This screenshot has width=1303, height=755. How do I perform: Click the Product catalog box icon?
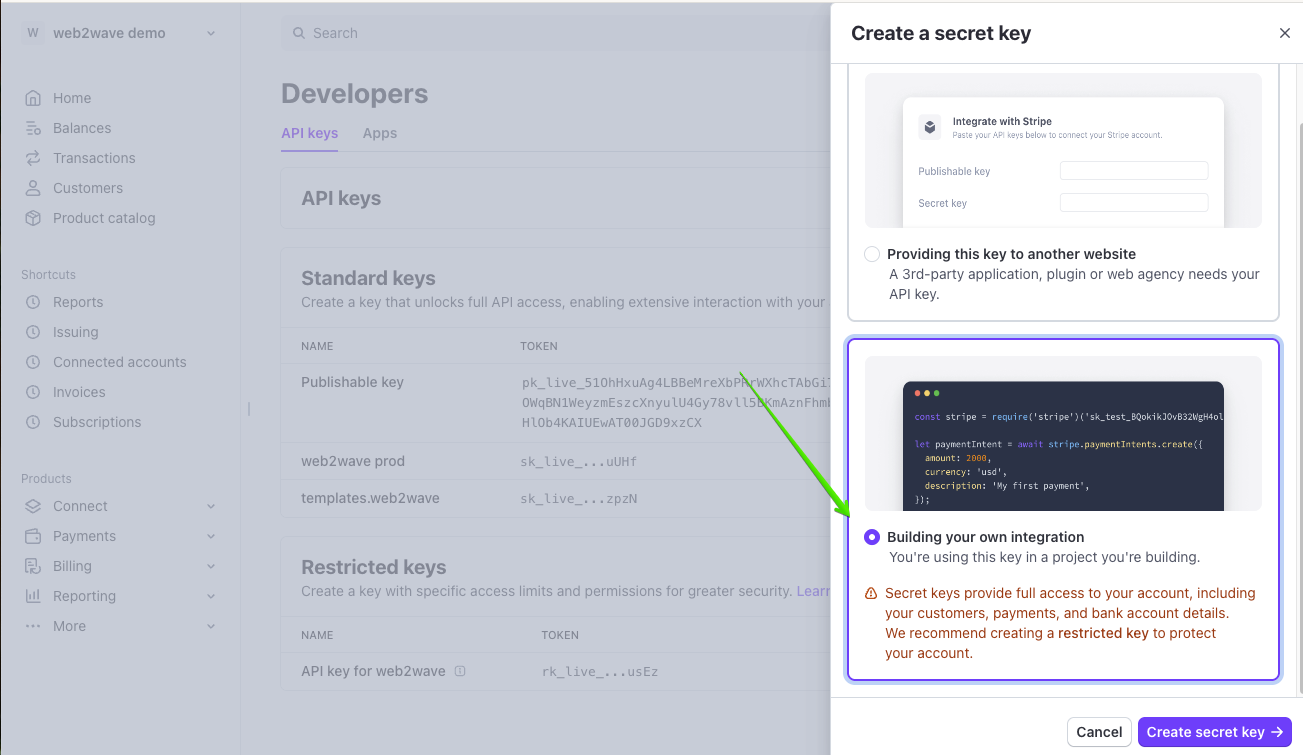pyautogui.click(x=33, y=218)
